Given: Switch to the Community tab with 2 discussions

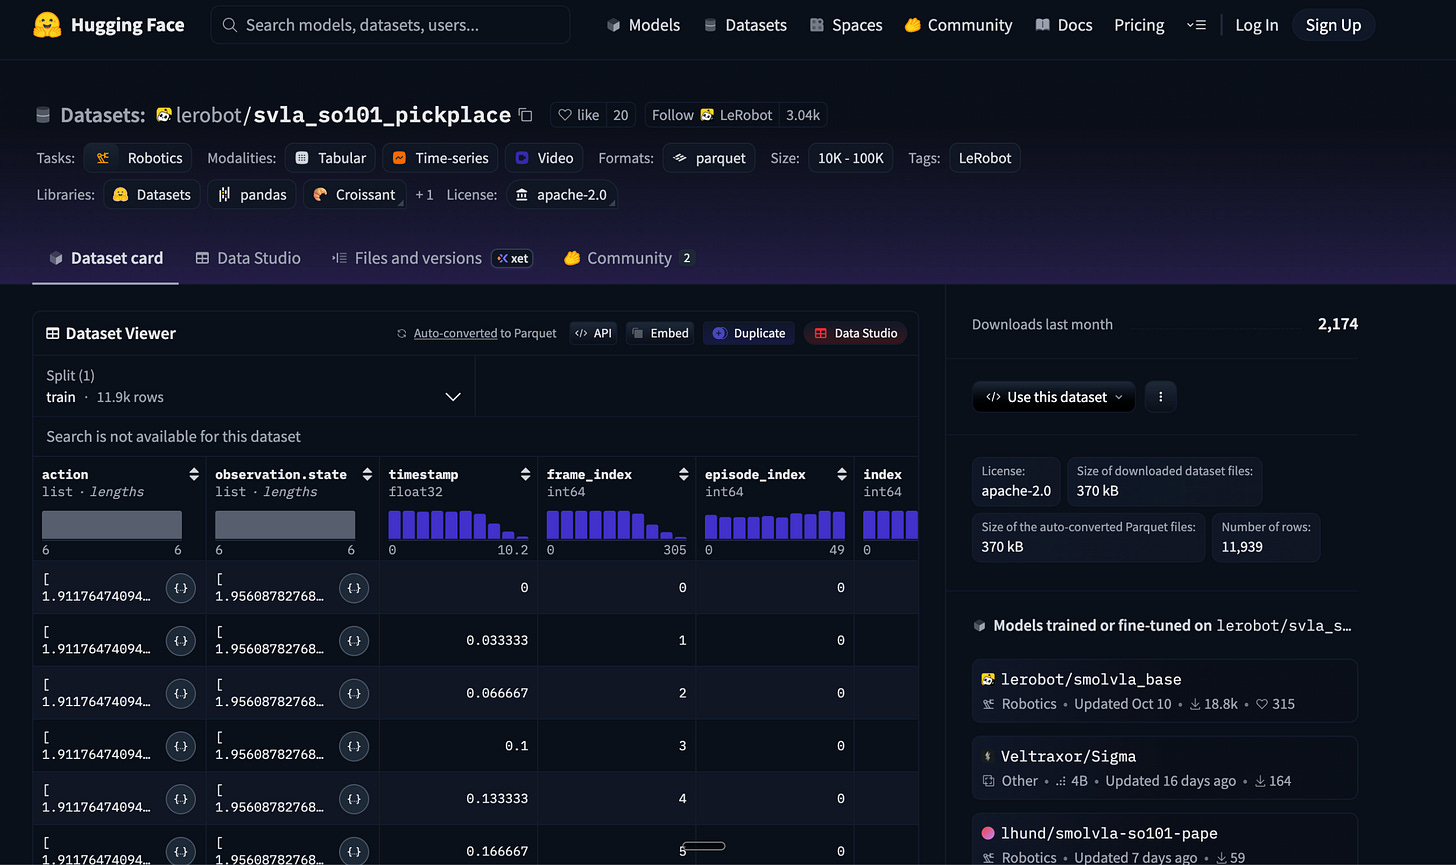Looking at the screenshot, I should pyautogui.click(x=629, y=258).
